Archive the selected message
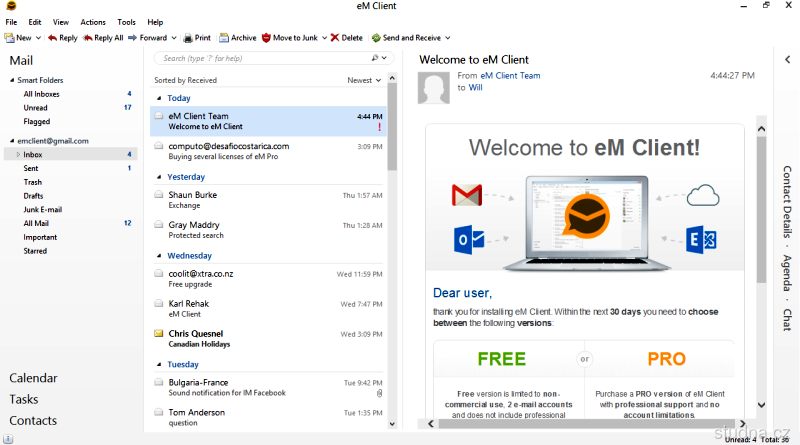Viewport: 800px width, 445px height. 238,38
